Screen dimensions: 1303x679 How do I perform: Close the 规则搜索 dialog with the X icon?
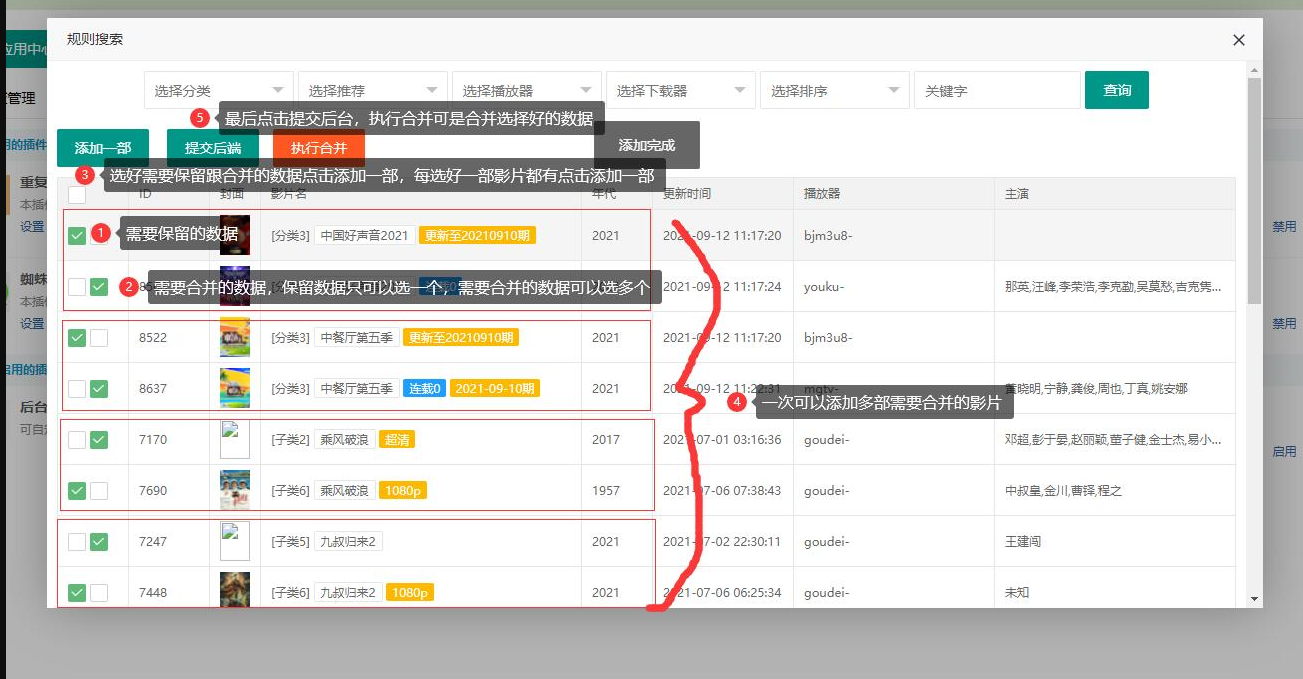[1239, 40]
